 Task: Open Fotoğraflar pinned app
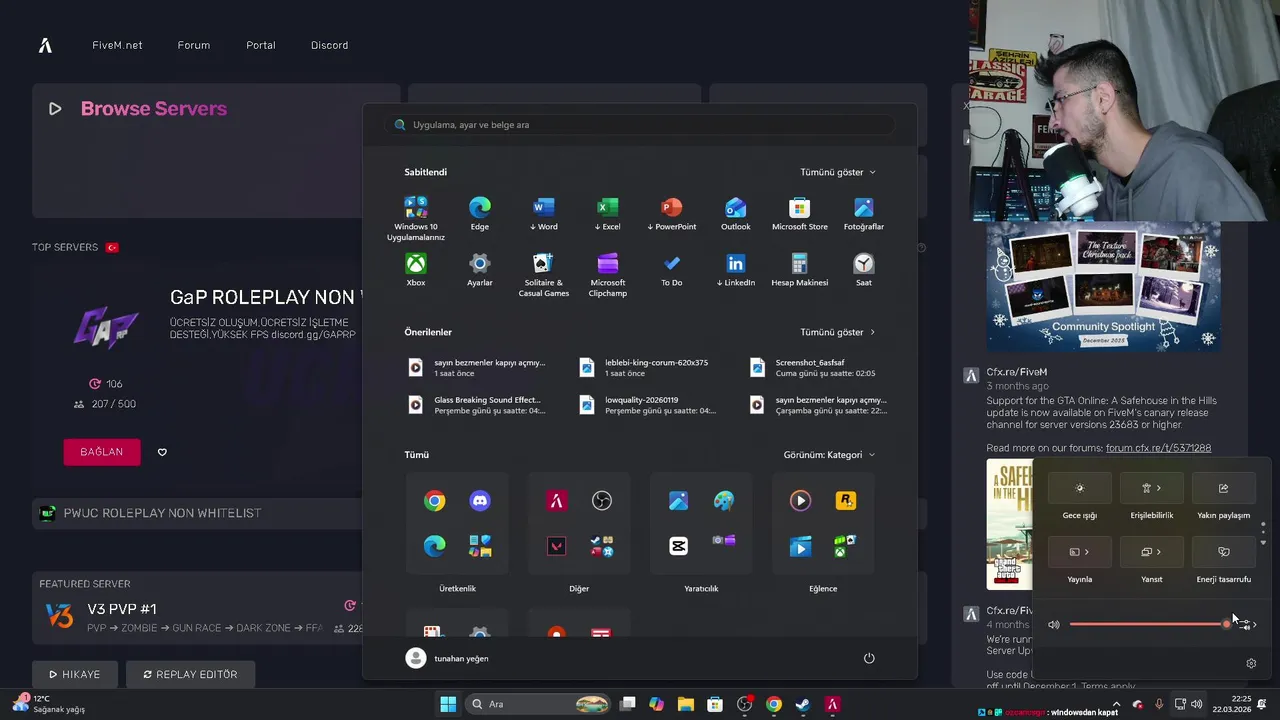(x=864, y=214)
